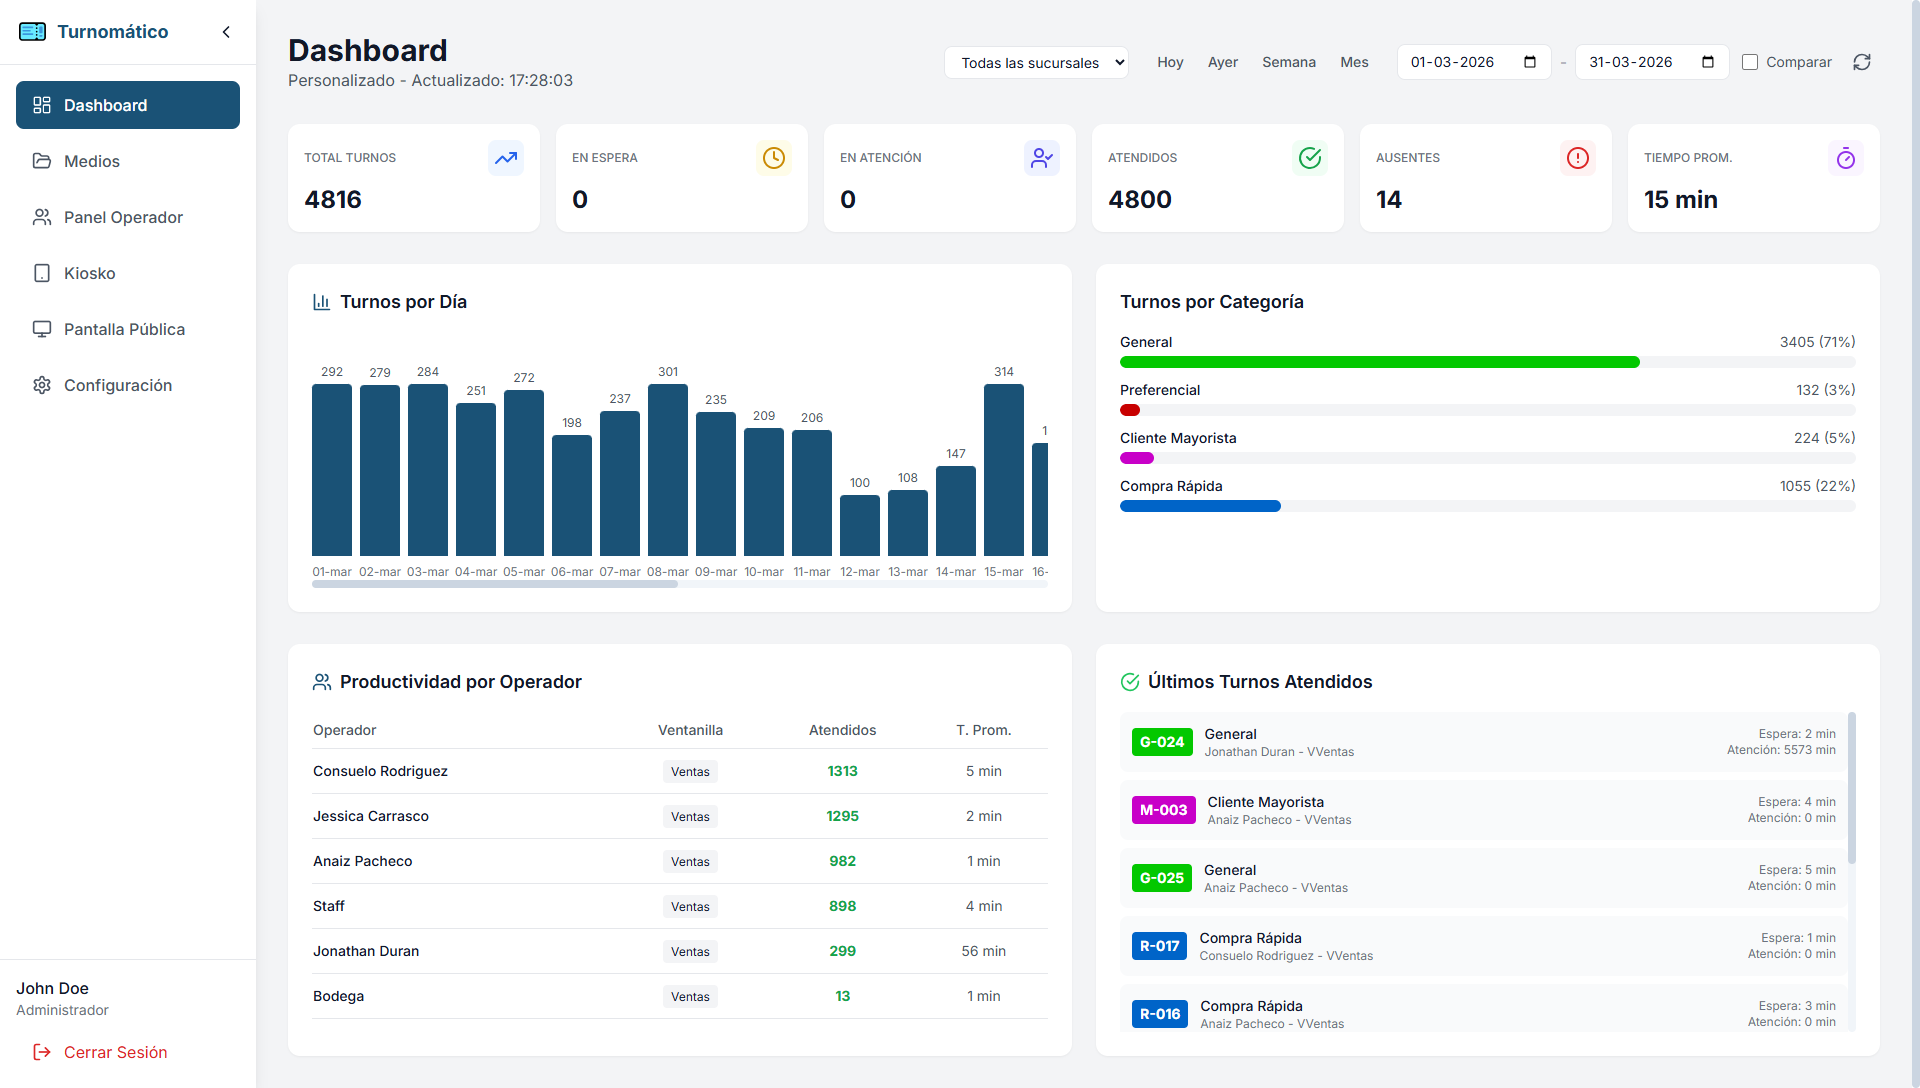Click the En Atención user icon
1920x1088 pixels.
click(1041, 158)
